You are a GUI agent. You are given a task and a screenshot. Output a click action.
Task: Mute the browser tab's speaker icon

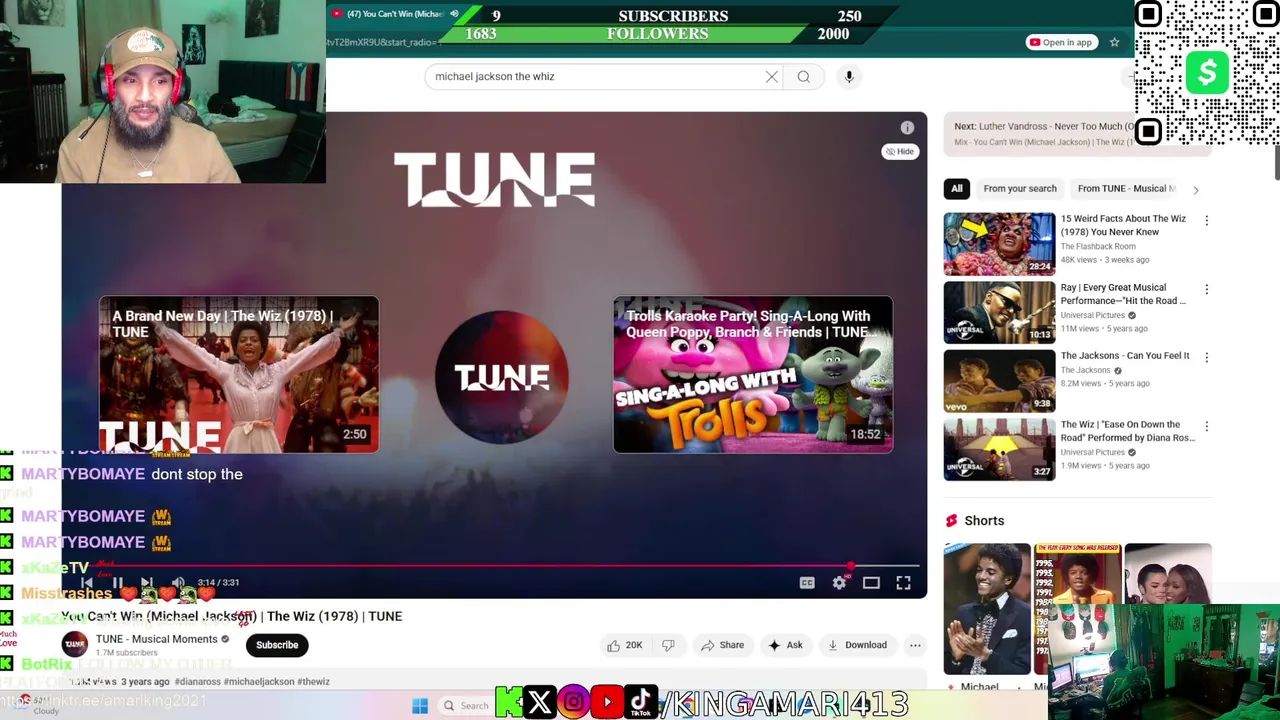(x=454, y=14)
